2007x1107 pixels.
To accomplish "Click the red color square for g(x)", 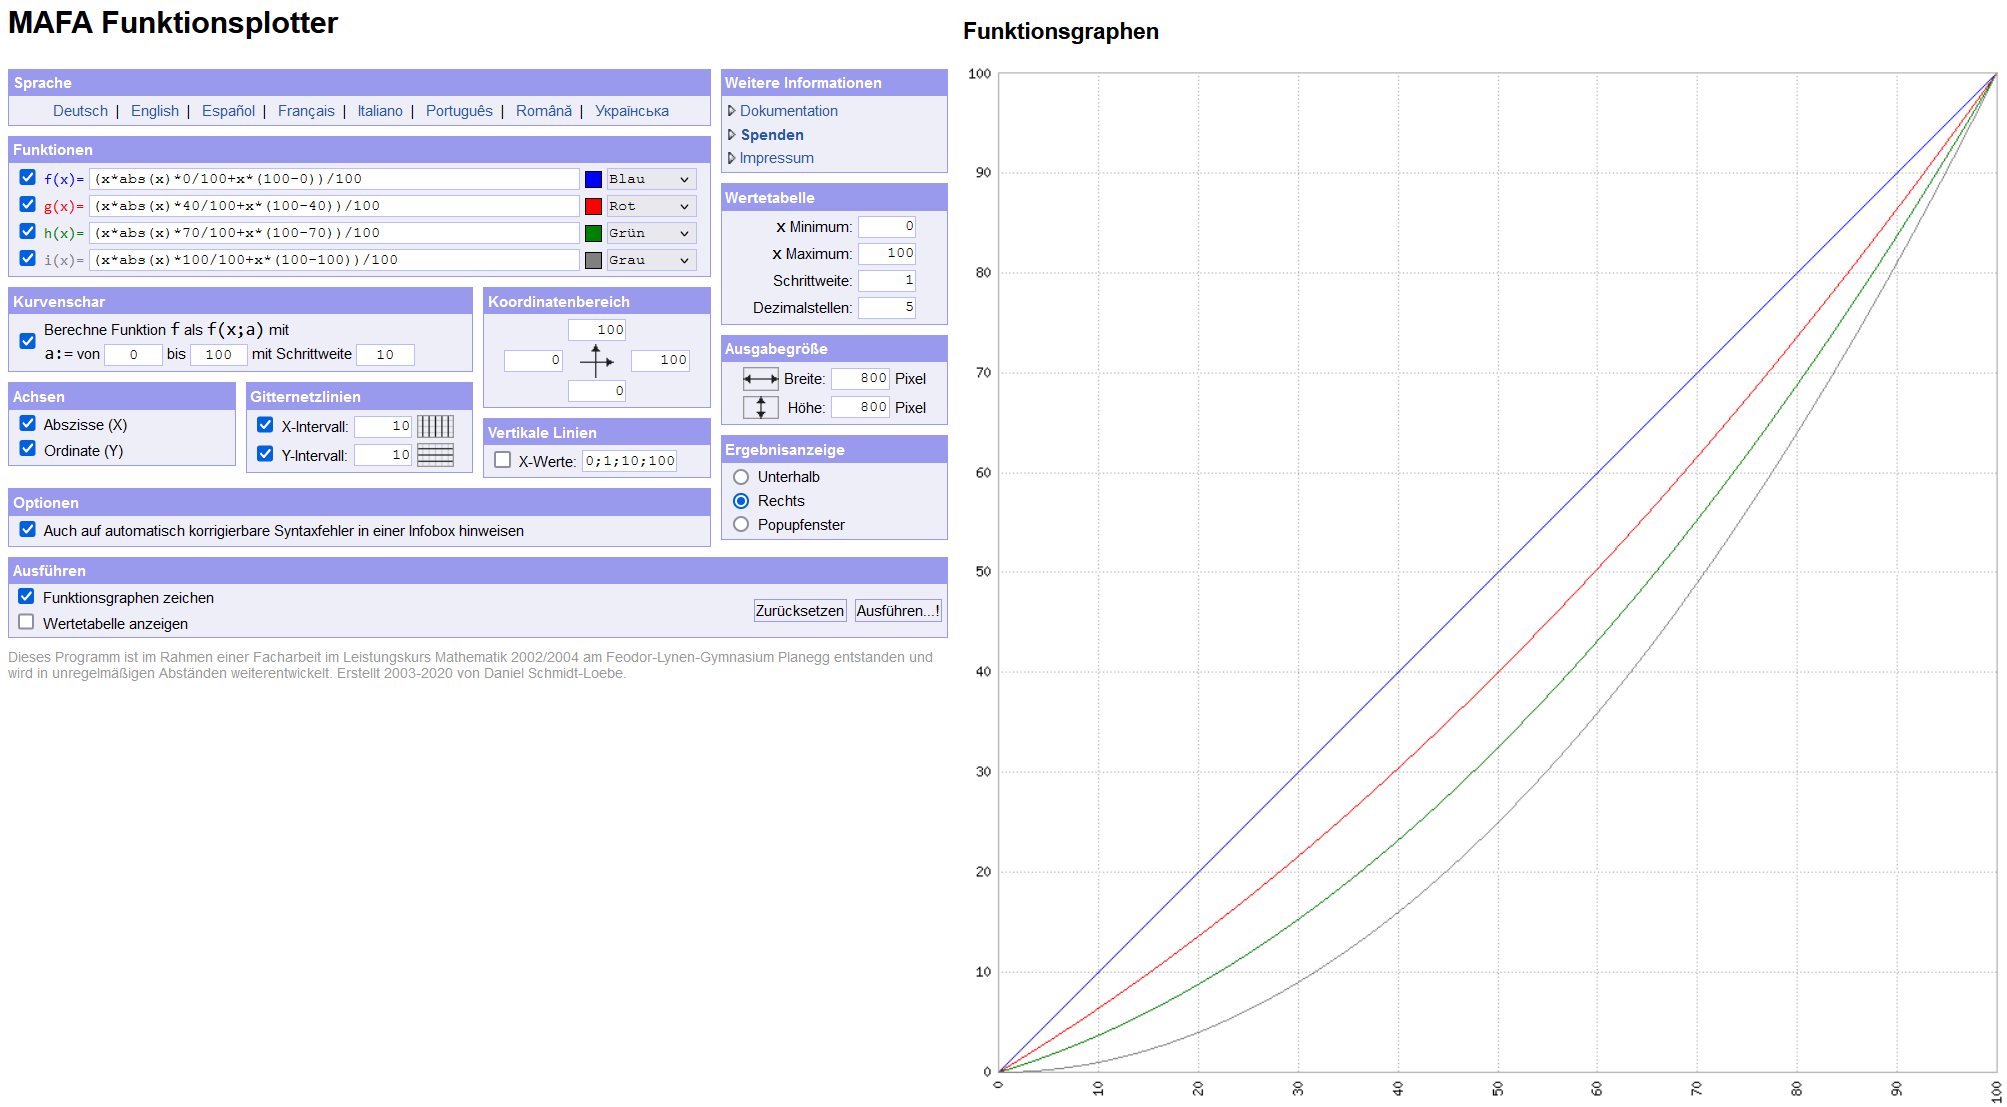I will pos(593,207).
